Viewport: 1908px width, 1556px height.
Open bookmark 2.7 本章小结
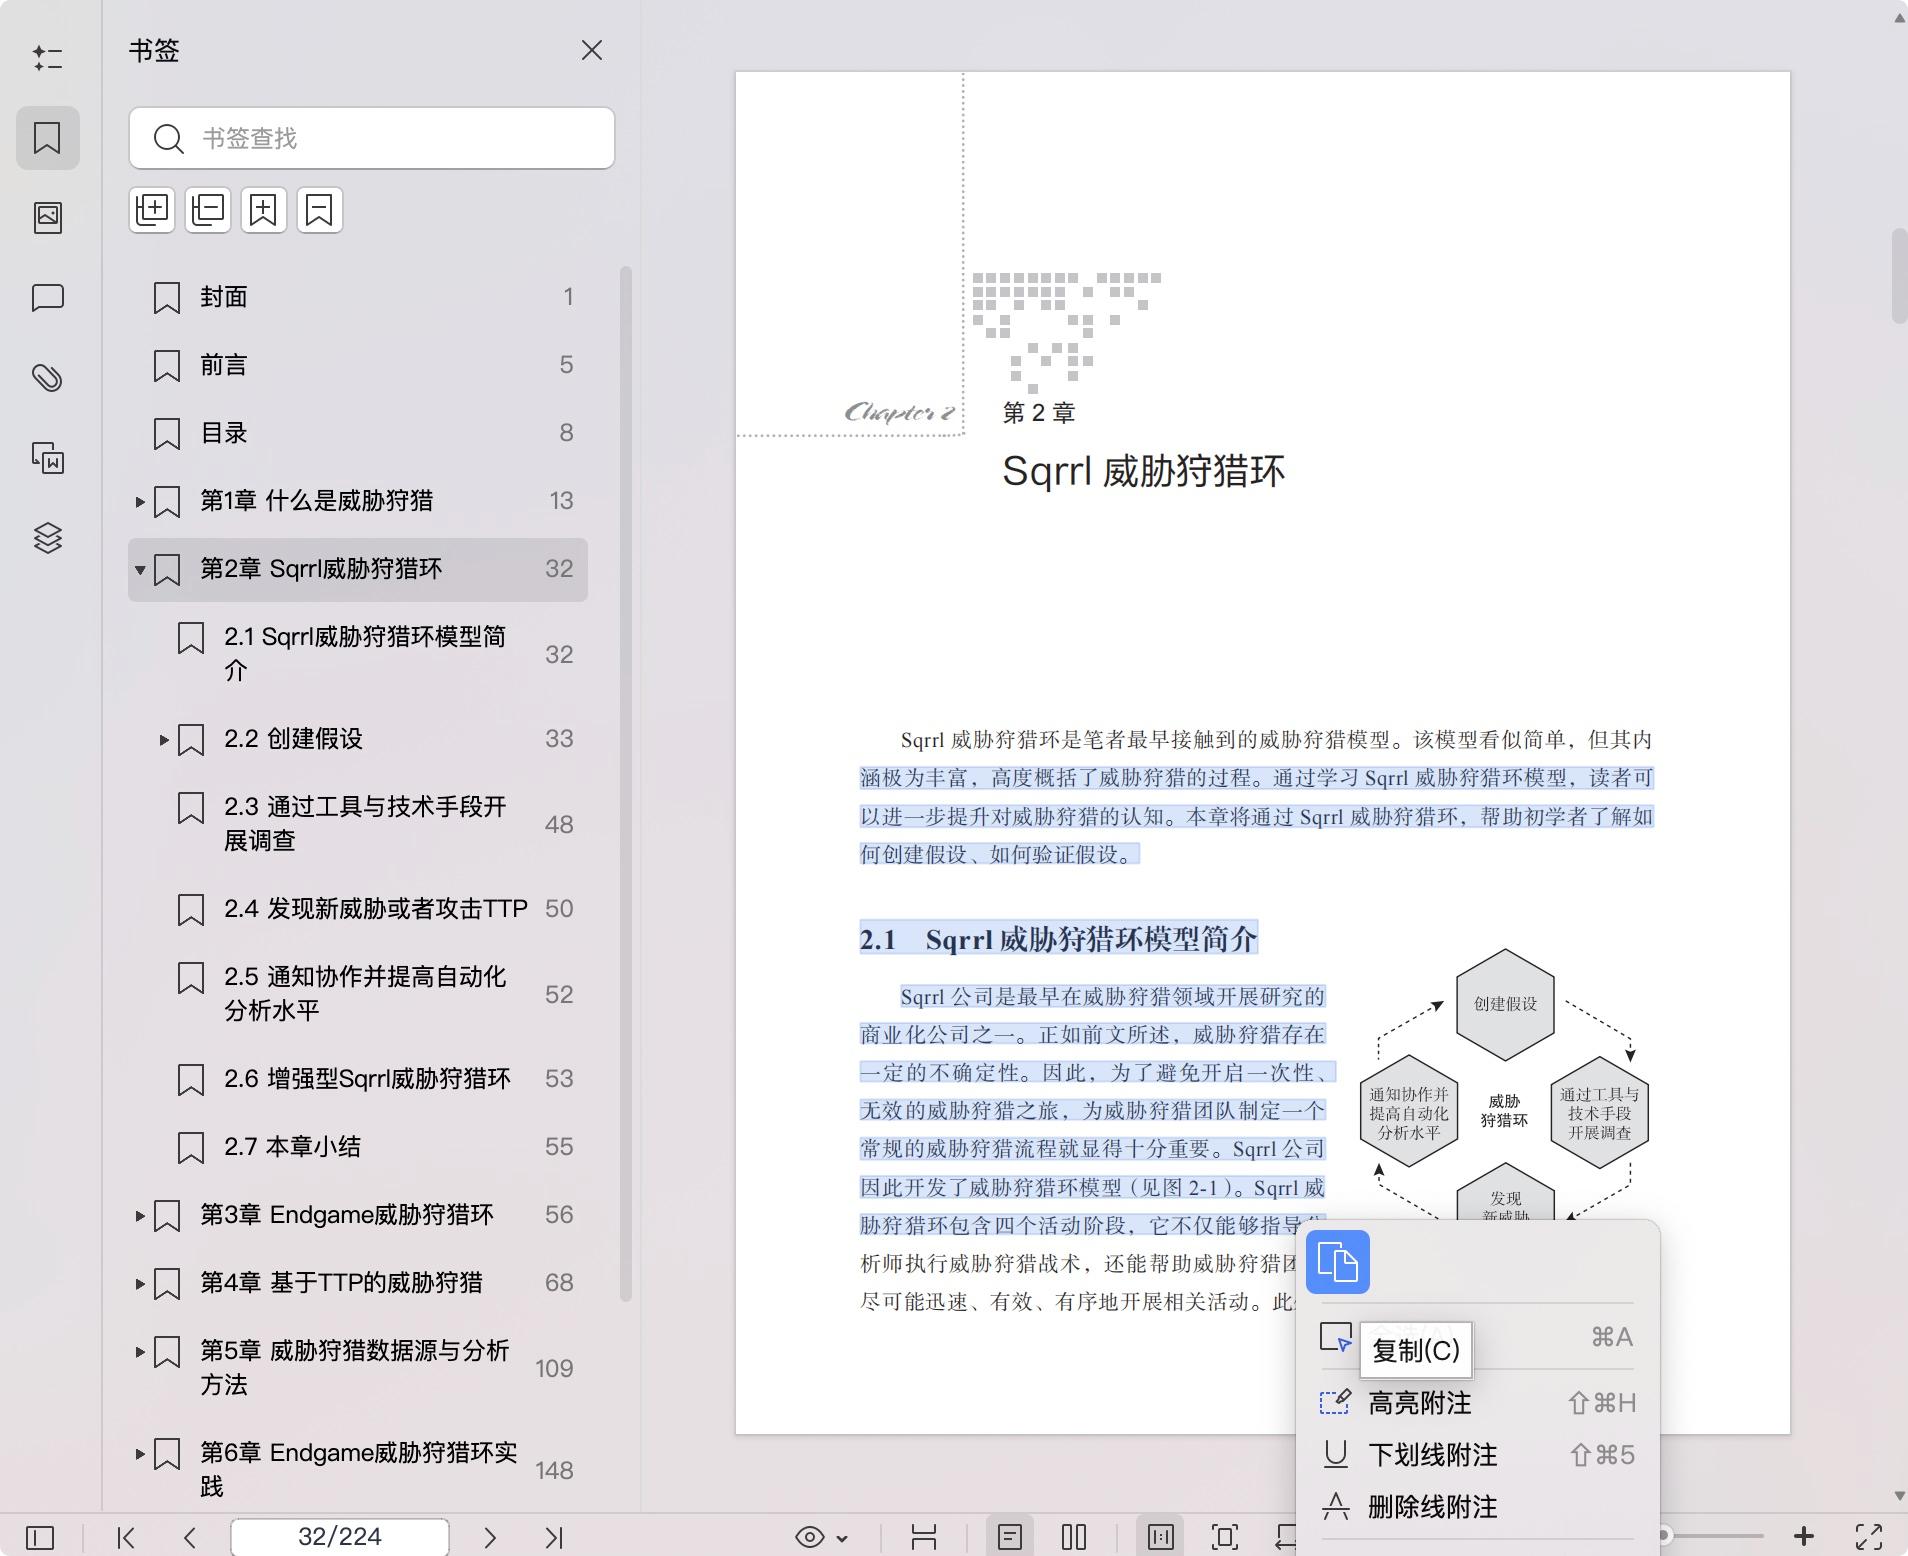pos(357,1147)
